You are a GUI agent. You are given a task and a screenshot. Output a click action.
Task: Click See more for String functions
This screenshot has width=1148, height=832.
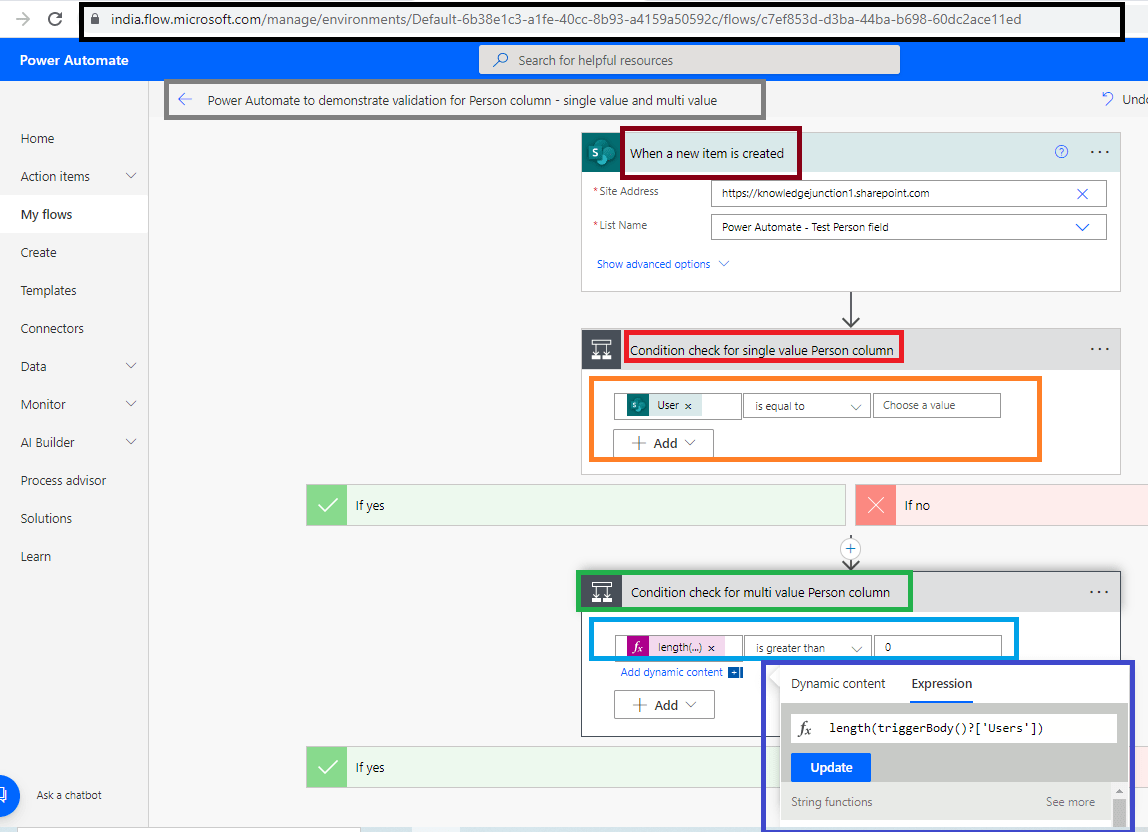click(1070, 802)
